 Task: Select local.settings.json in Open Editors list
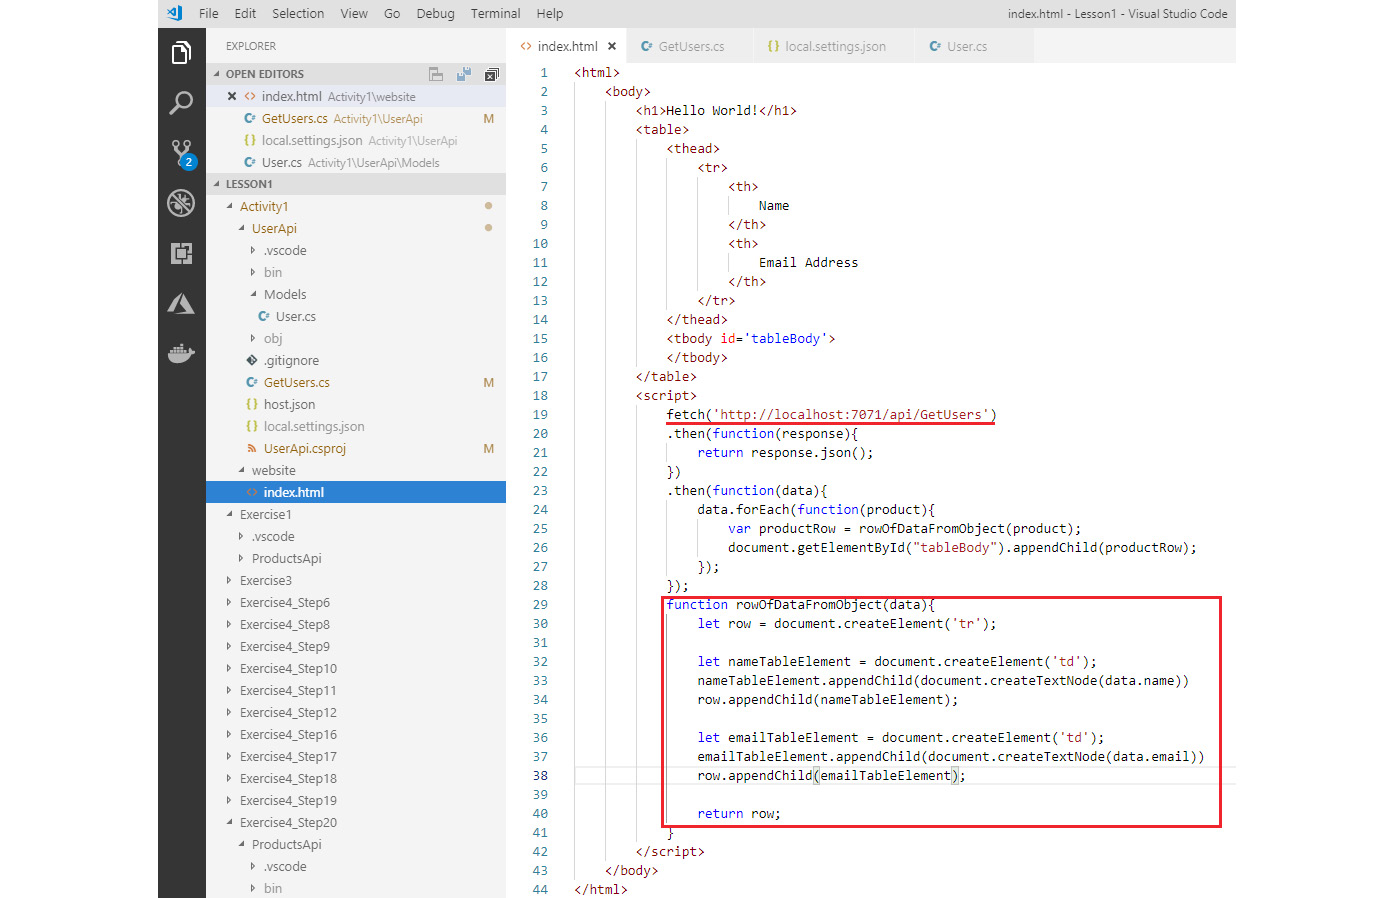[x=356, y=140]
